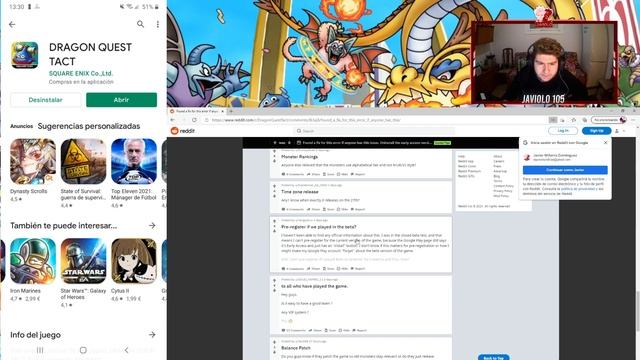
Task: Tap the Dragon Quest Tact app icon
Action: pyautogui.click(x=24, y=55)
